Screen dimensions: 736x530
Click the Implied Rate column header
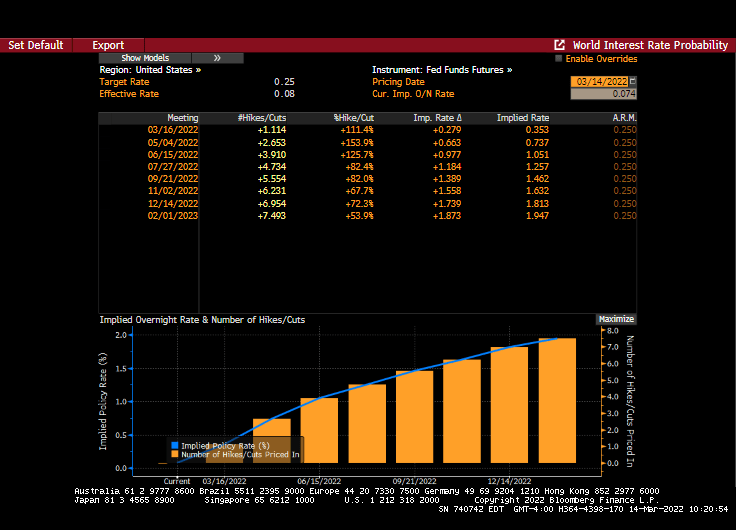click(x=522, y=118)
